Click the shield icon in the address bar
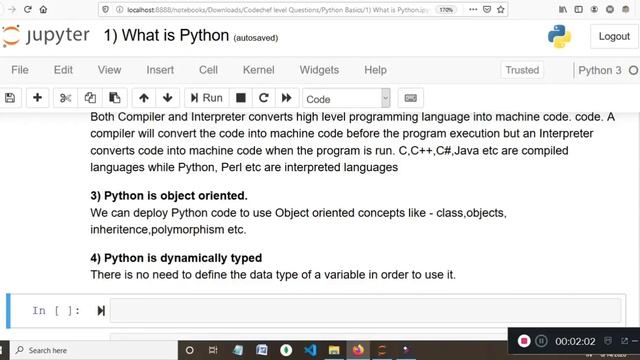 [106, 9]
